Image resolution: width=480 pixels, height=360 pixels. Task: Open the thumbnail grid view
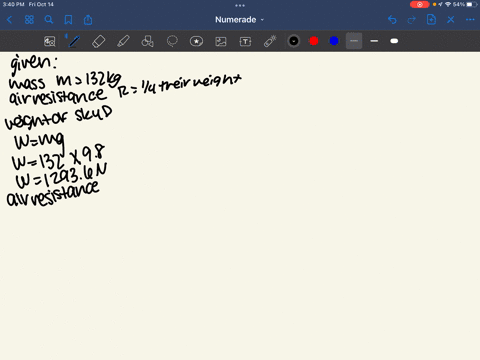point(29,20)
